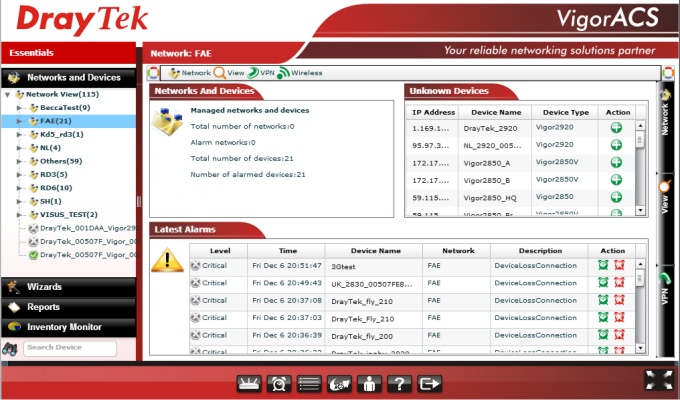Expand the Others(59) network node
The image size is (680, 400).
click(x=19, y=161)
